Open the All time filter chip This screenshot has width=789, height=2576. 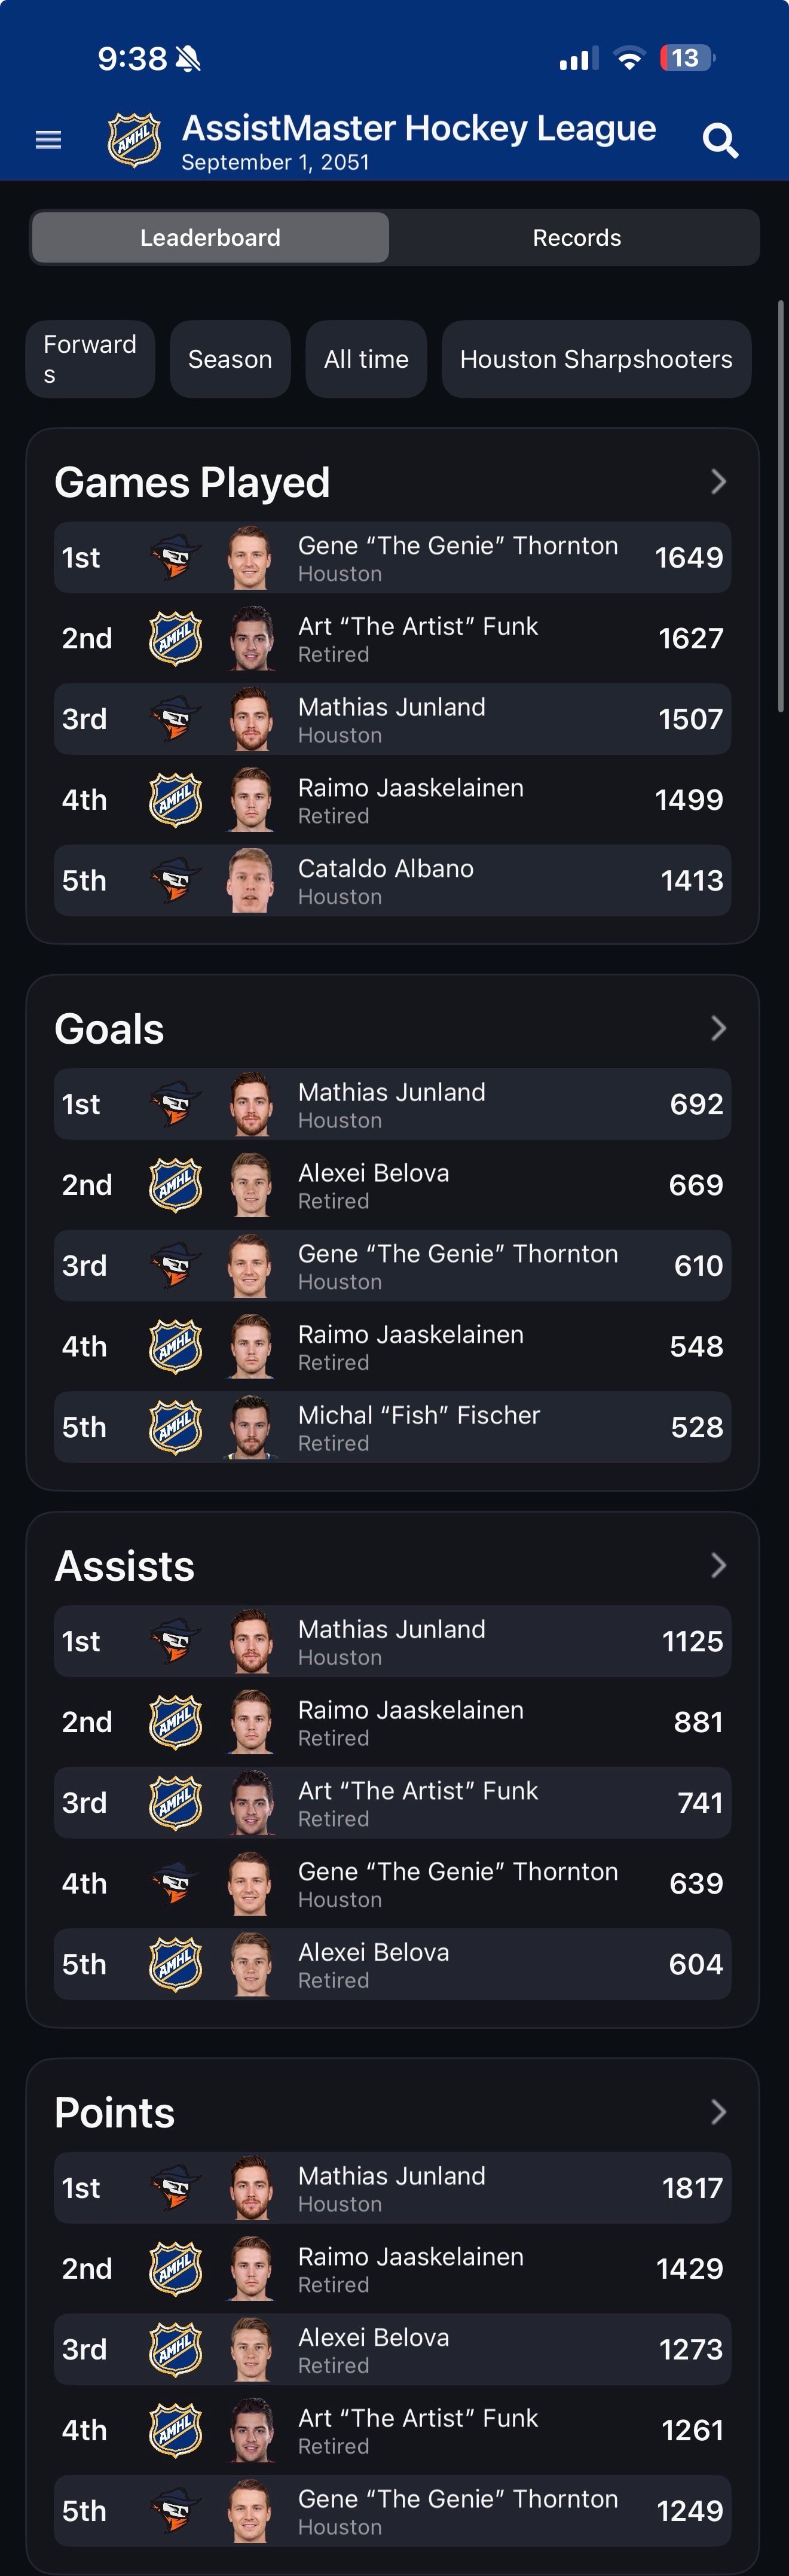pyautogui.click(x=366, y=359)
